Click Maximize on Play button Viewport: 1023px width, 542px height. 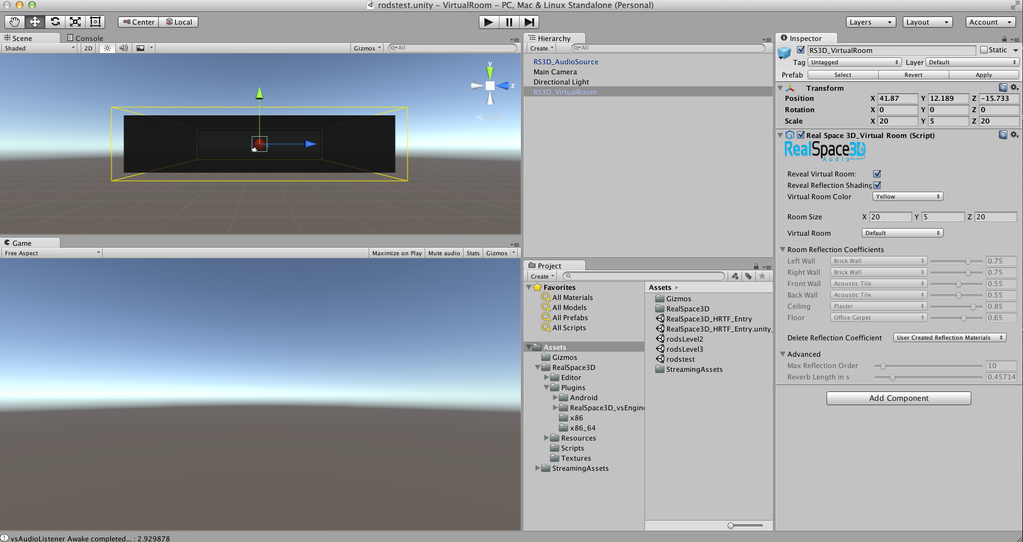tap(398, 253)
